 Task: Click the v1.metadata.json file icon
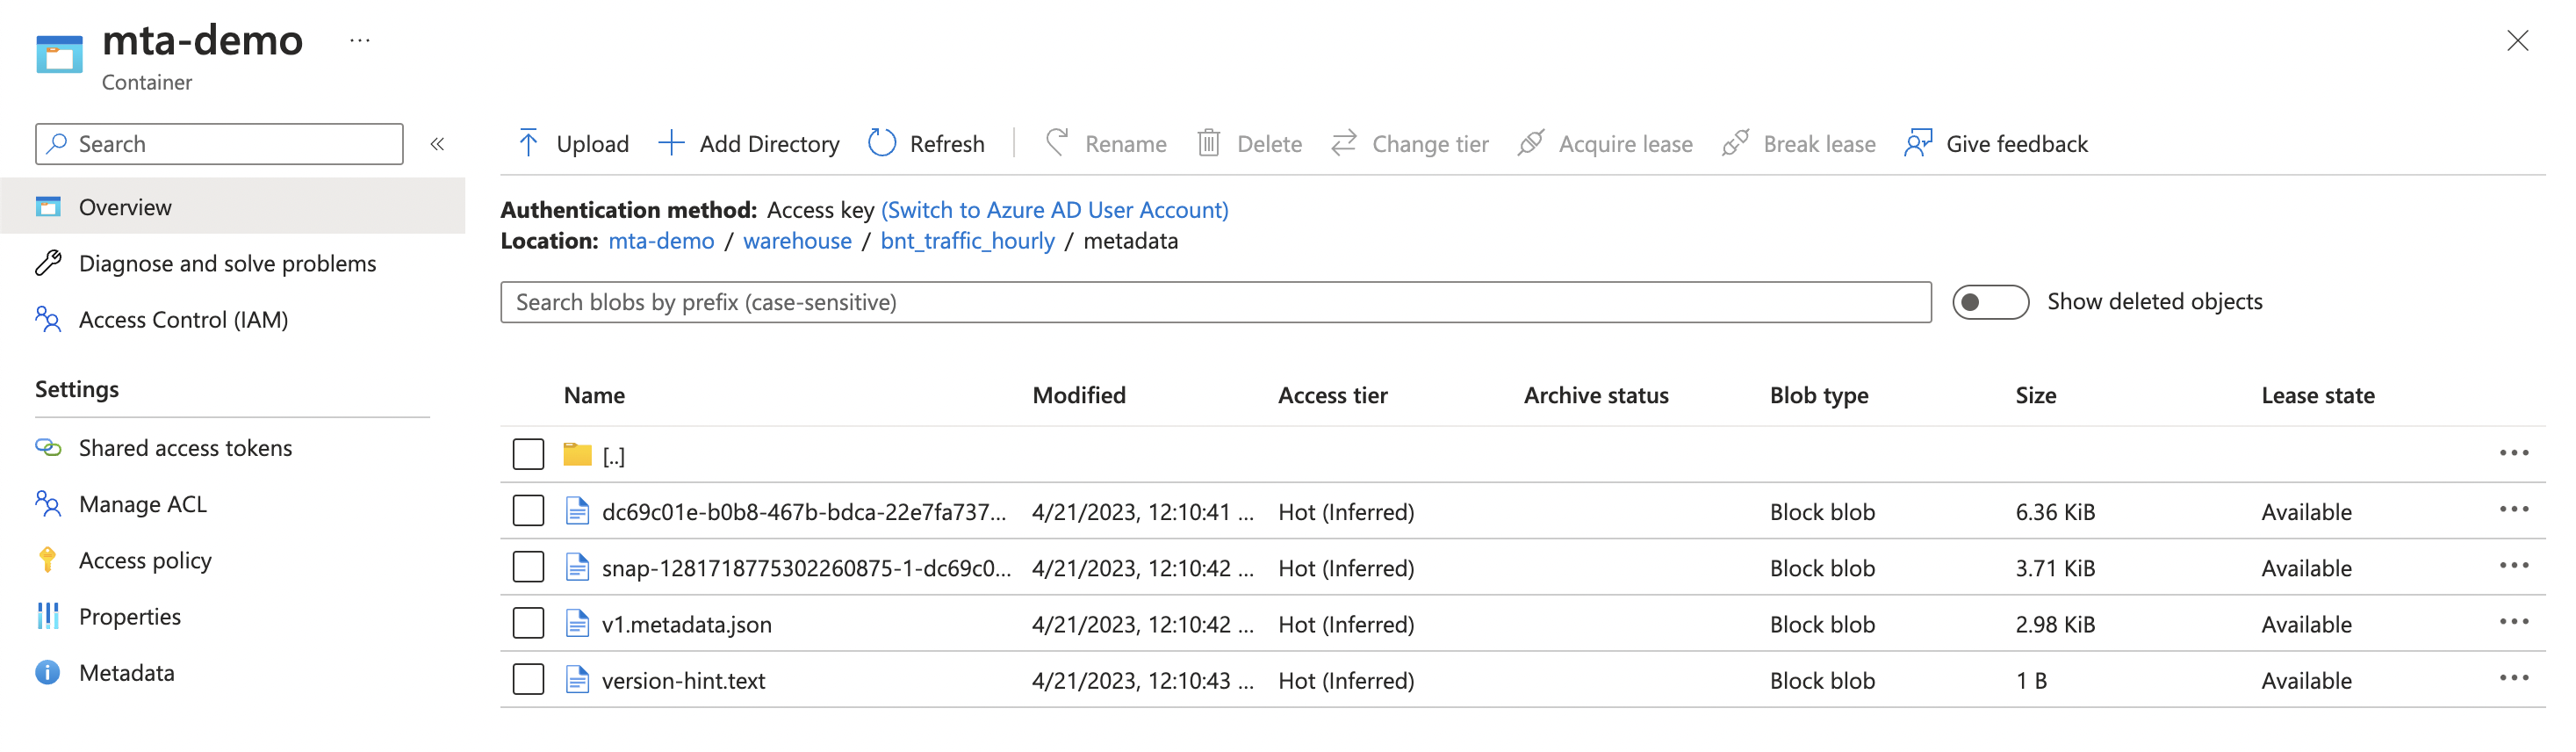(x=577, y=624)
